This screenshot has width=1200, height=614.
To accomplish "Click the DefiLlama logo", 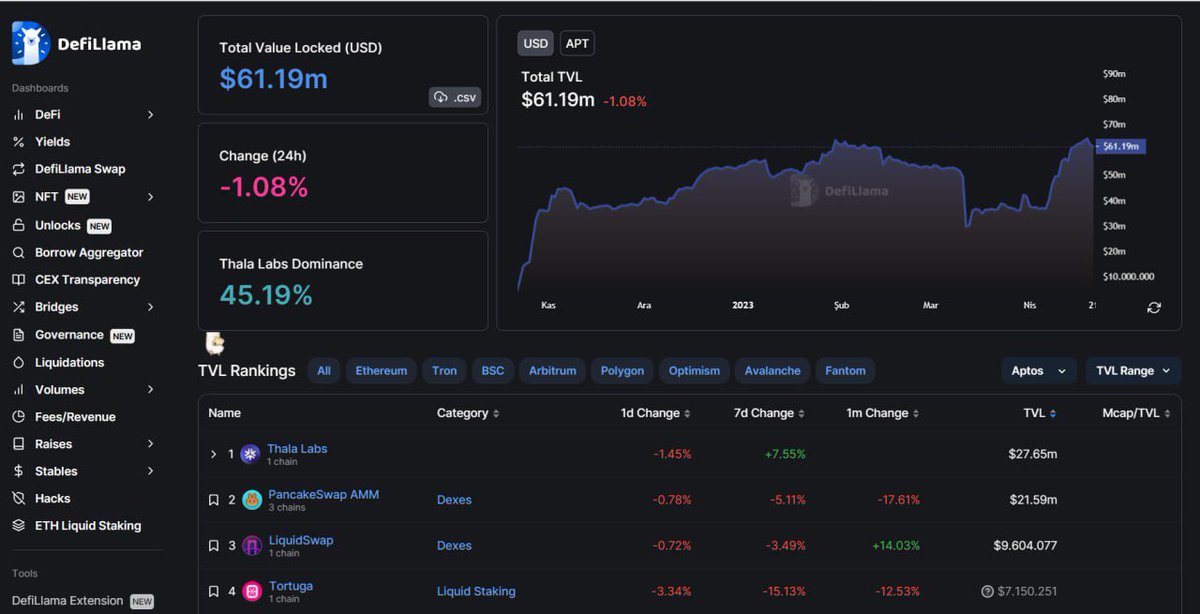I will (x=76, y=43).
